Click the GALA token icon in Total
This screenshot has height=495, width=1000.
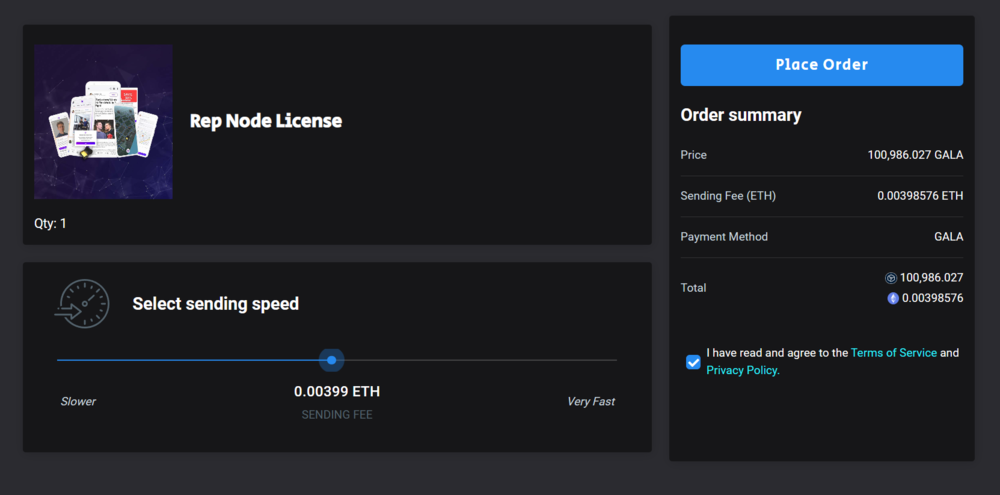(890, 278)
